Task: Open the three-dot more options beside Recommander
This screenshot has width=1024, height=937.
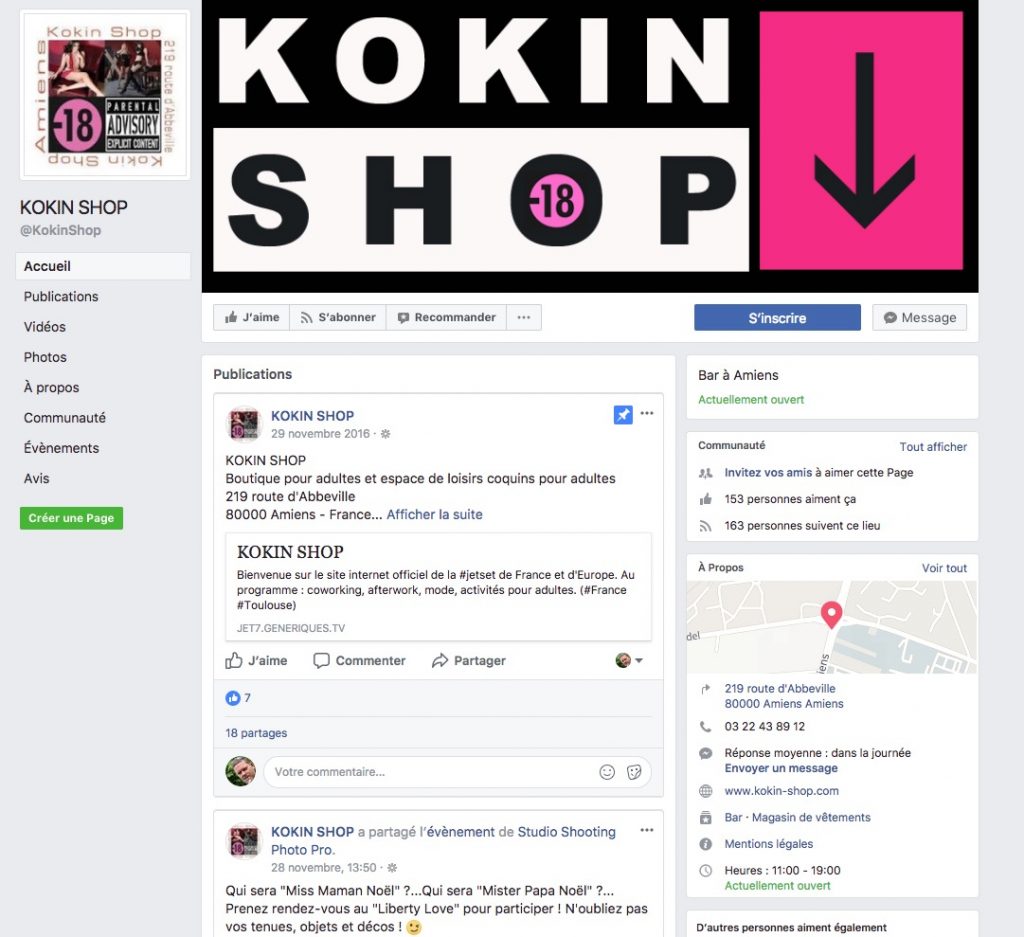Action: pyautogui.click(x=524, y=317)
